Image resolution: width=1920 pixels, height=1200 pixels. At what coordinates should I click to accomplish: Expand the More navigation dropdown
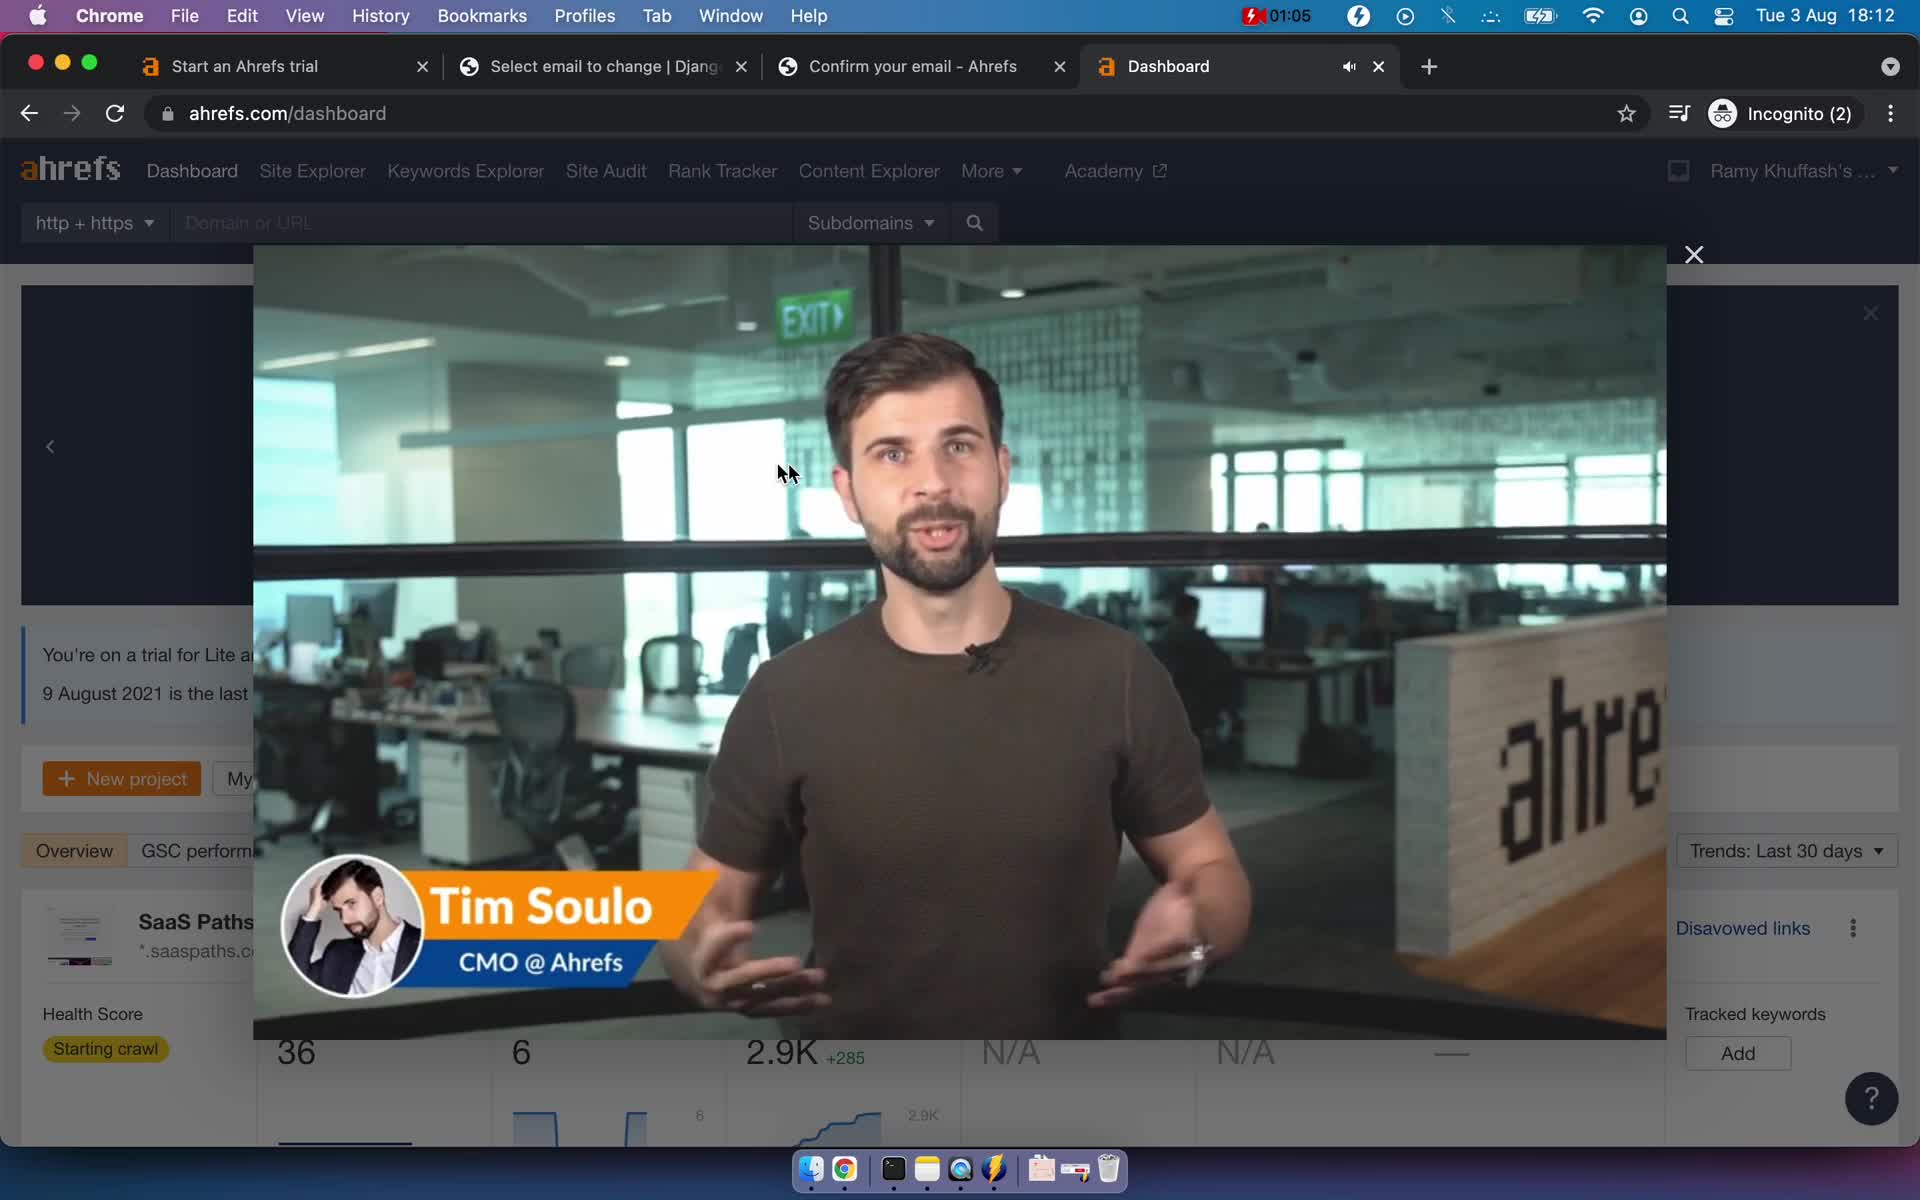pyautogui.click(x=991, y=170)
